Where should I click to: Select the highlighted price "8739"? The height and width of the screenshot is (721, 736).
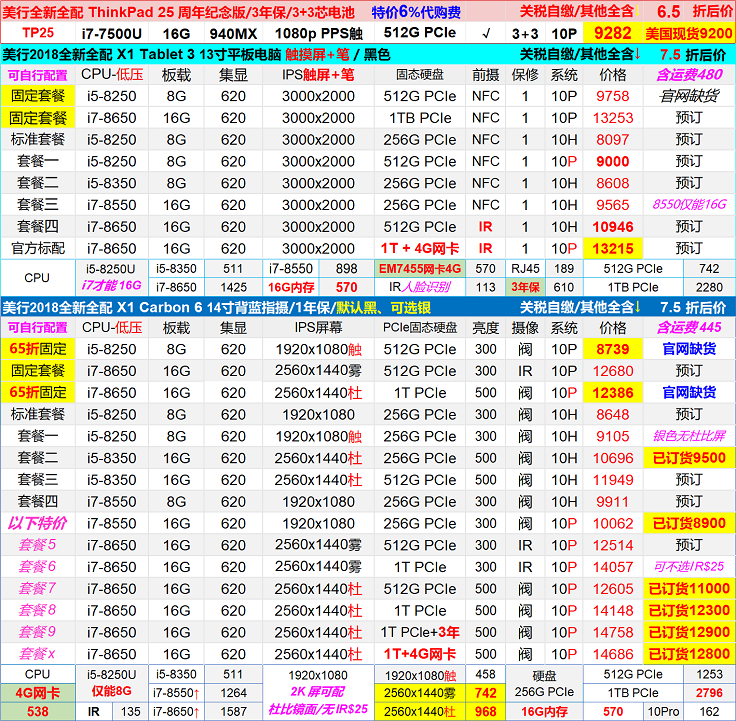tap(613, 349)
